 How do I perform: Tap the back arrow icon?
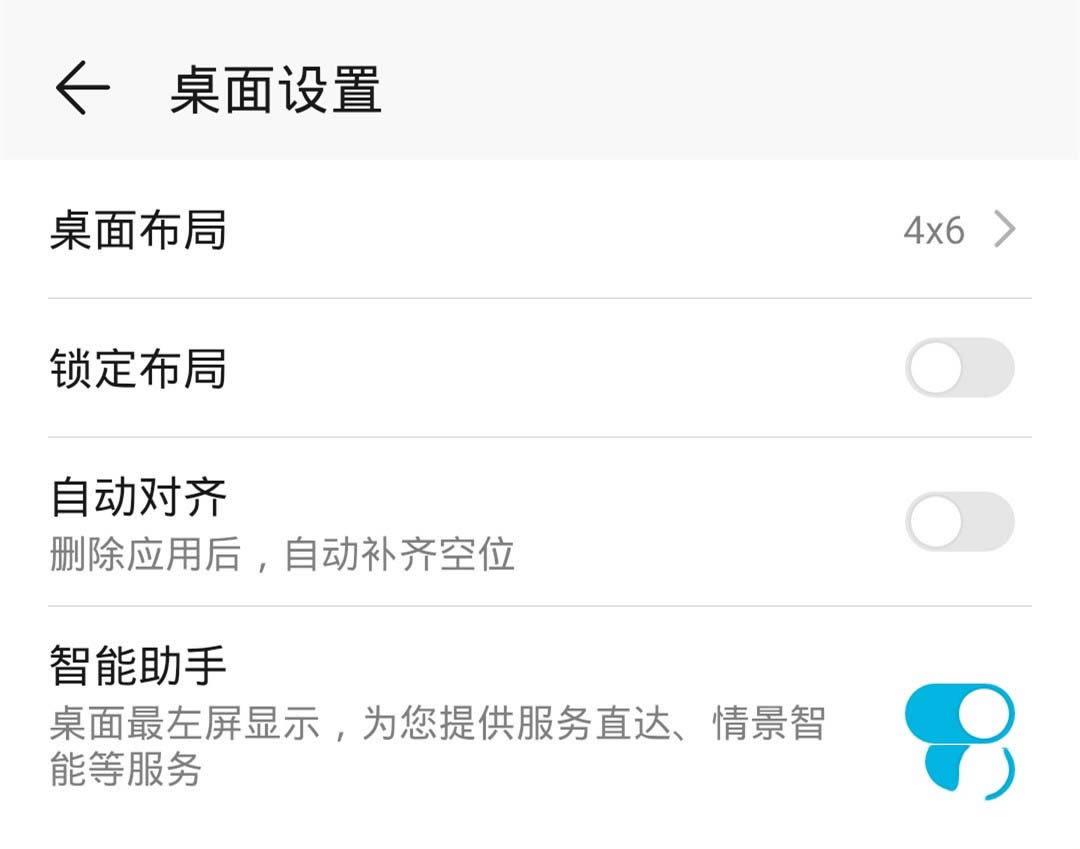[x=82, y=88]
